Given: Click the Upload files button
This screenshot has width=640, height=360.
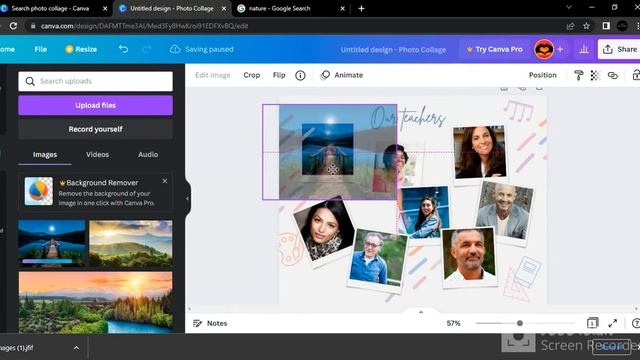Looking at the screenshot, I should pos(96,105).
